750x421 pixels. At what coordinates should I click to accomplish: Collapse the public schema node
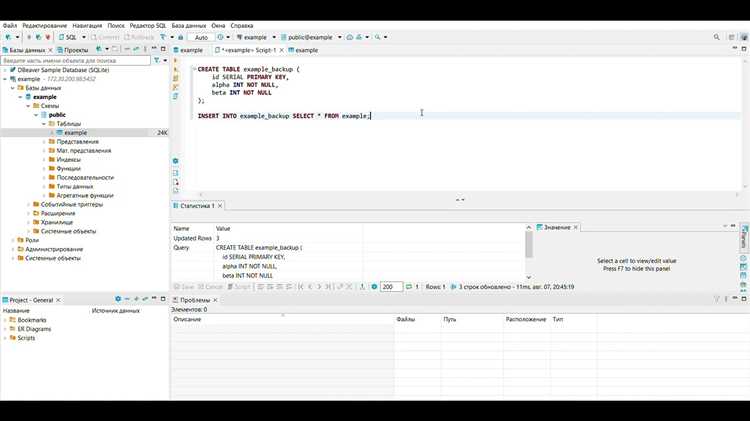36,115
